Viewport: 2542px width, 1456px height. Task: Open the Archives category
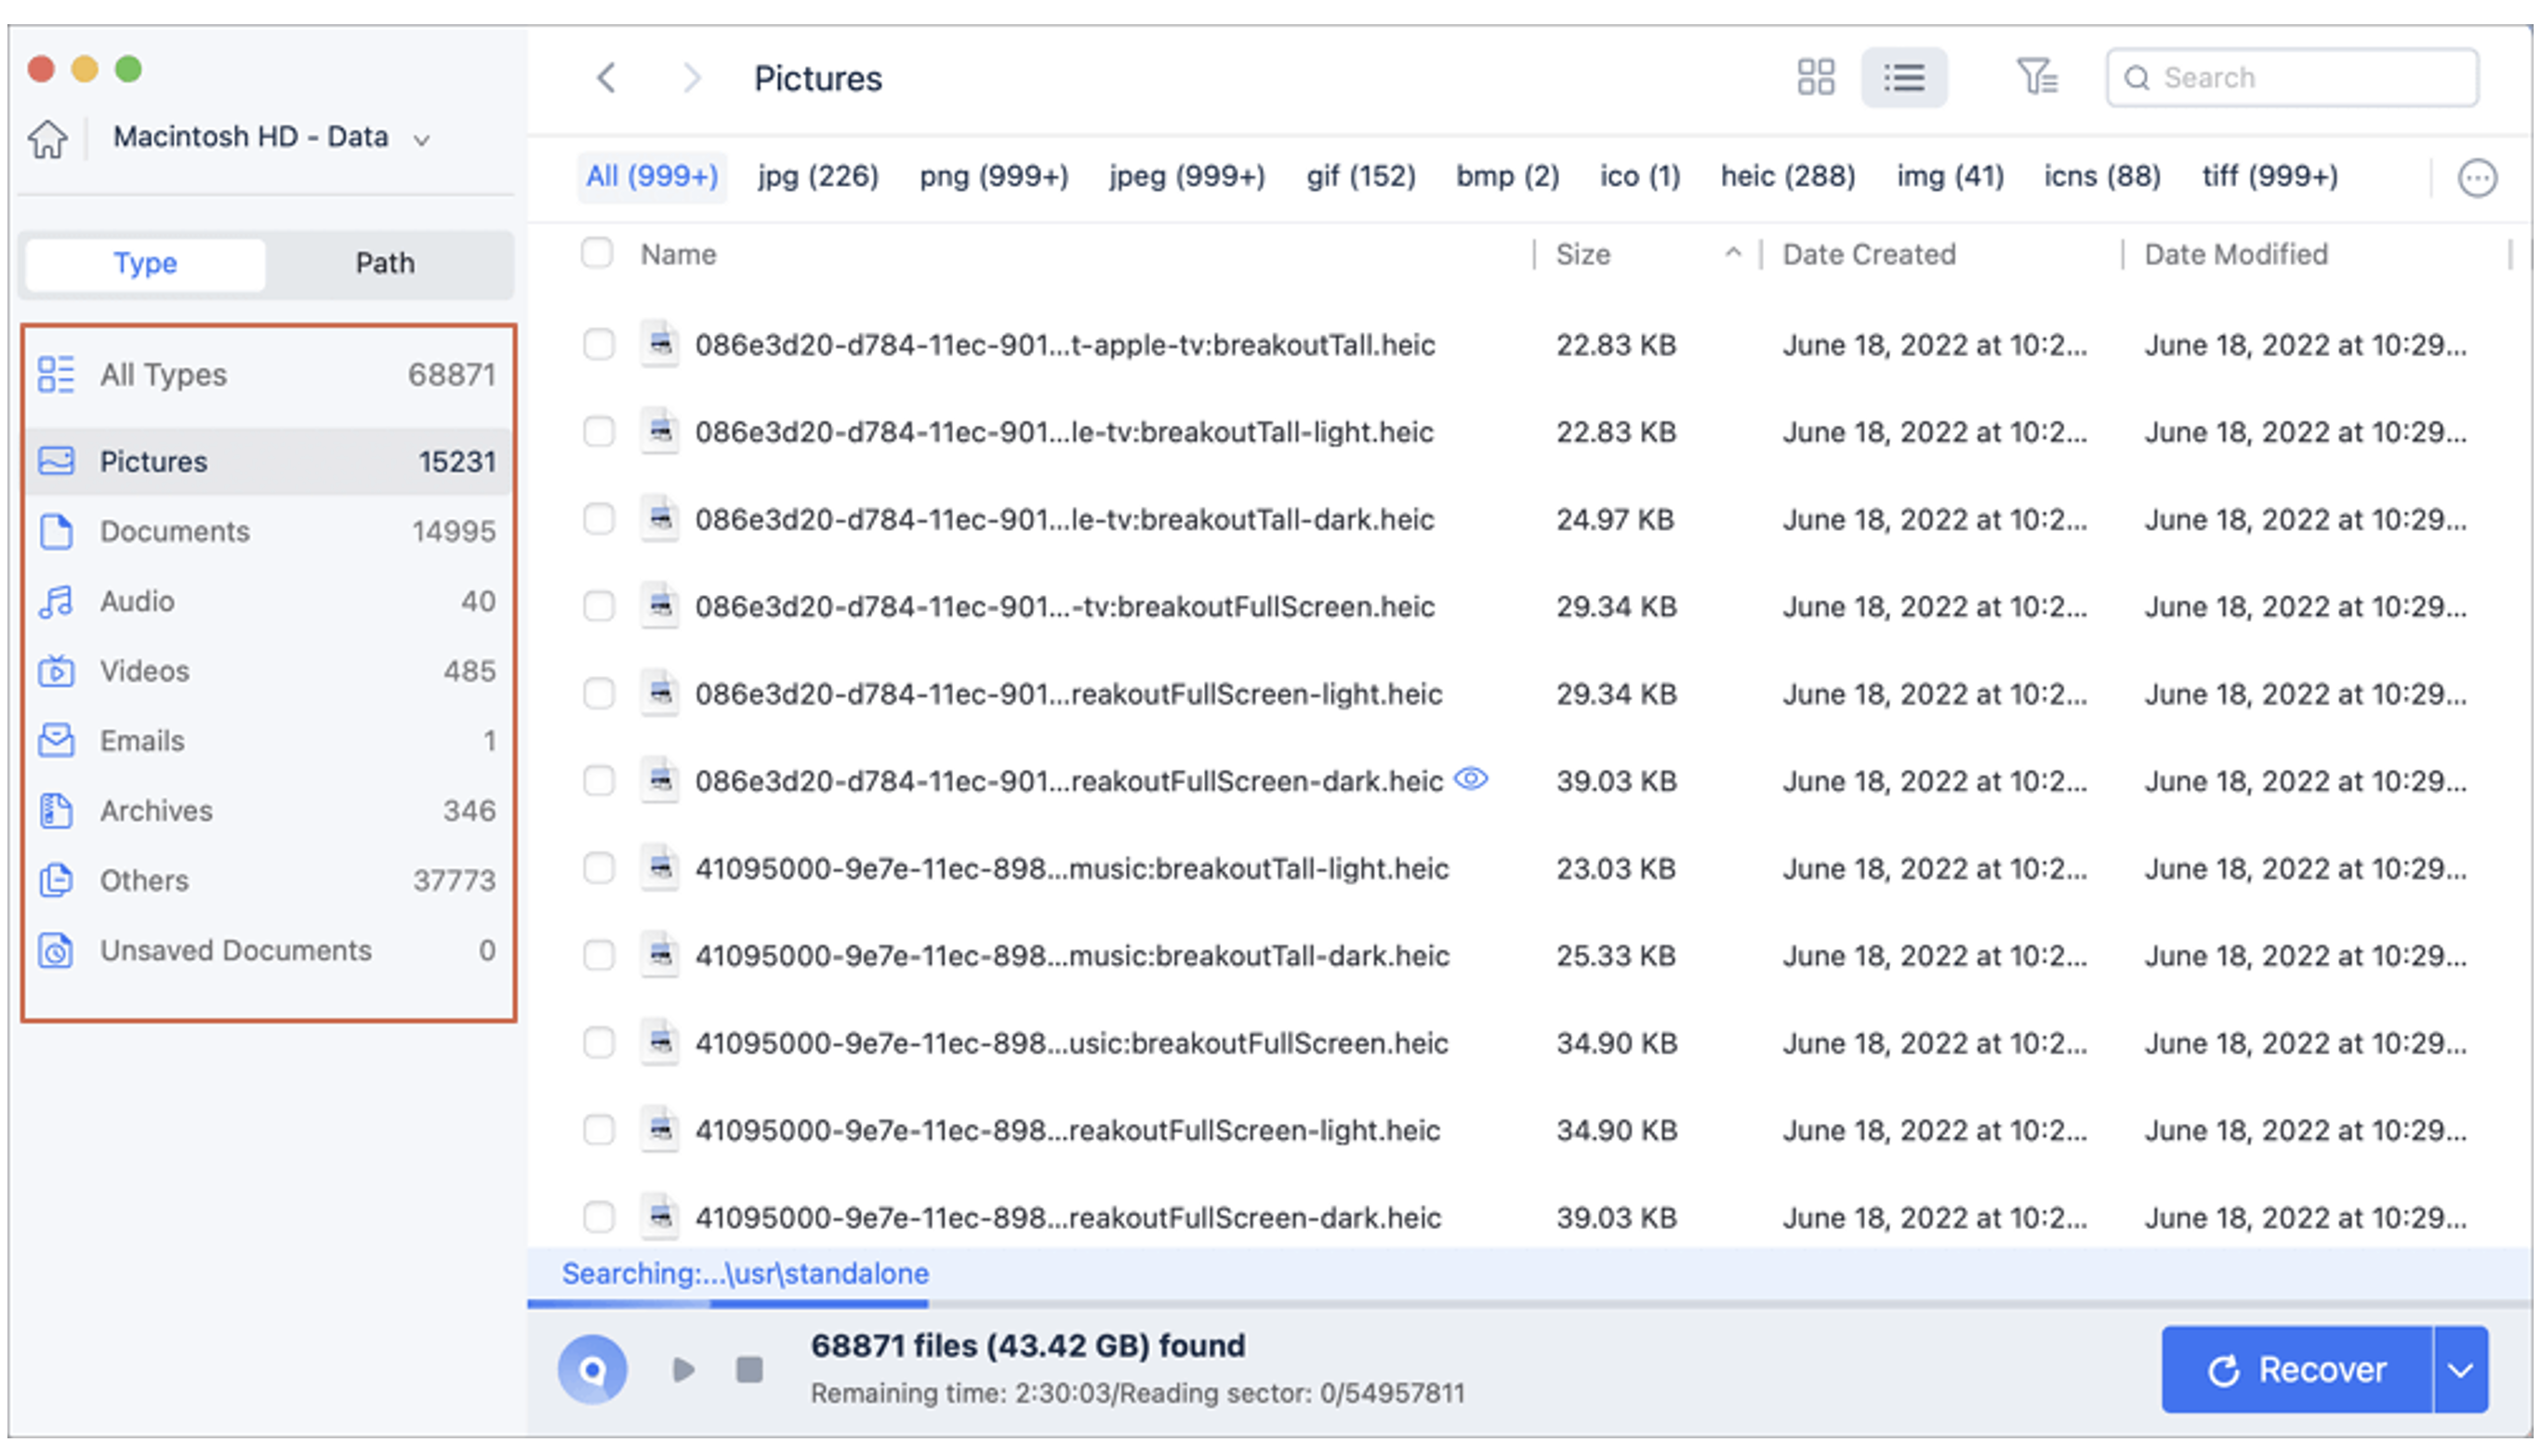[156, 811]
